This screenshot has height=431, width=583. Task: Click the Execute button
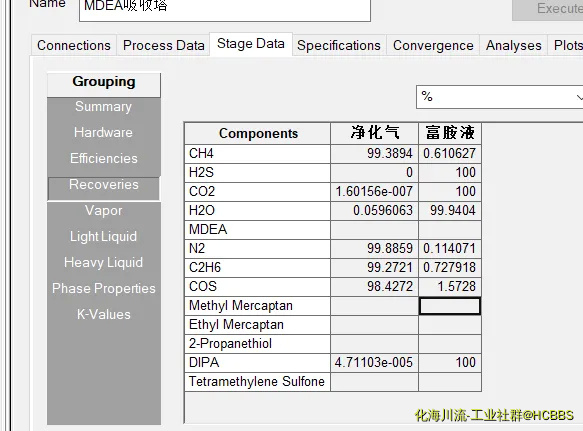[548, 9]
